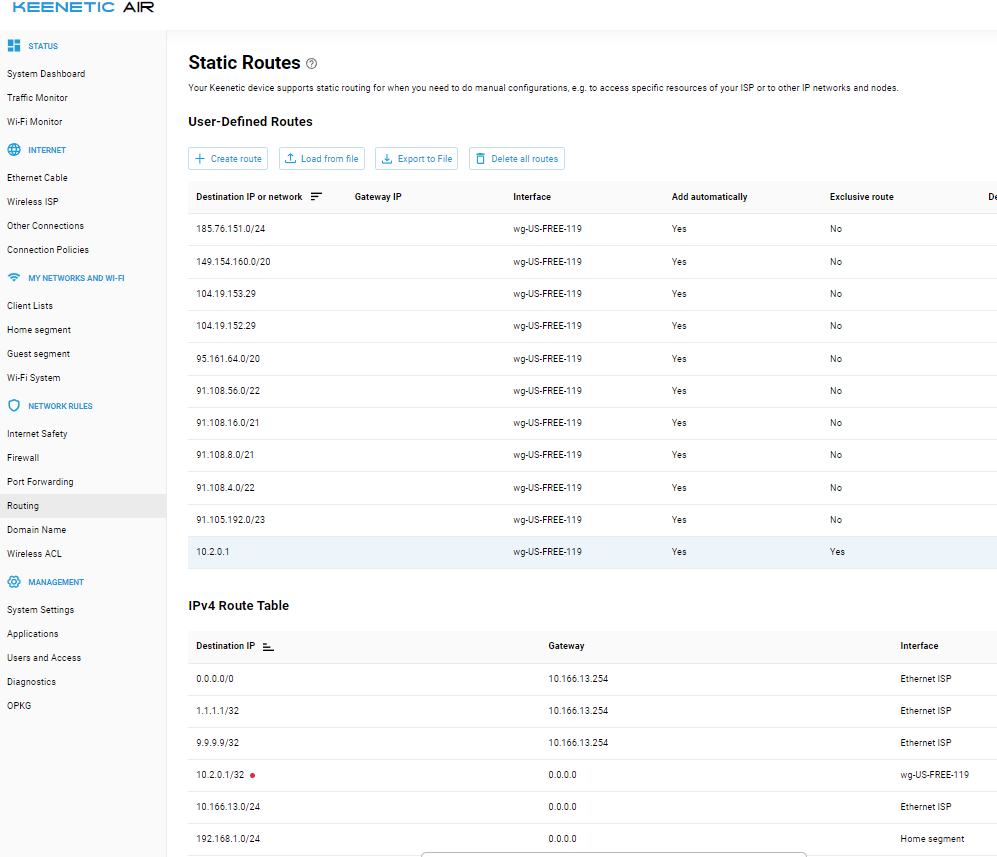Navigate to Diagnostics page
This screenshot has width=997, height=857.
click(x=31, y=682)
